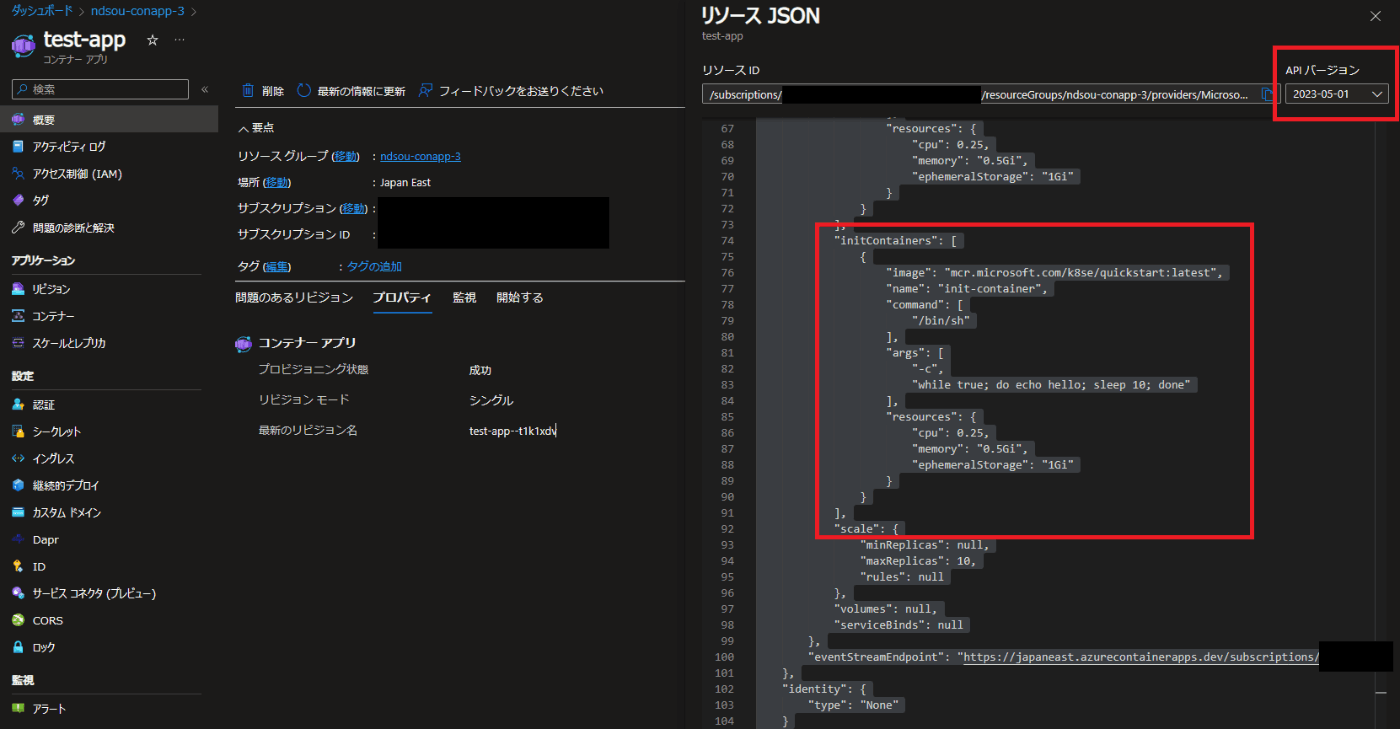Open the eventStreamEndpoint URL in JSON

click(1141, 657)
